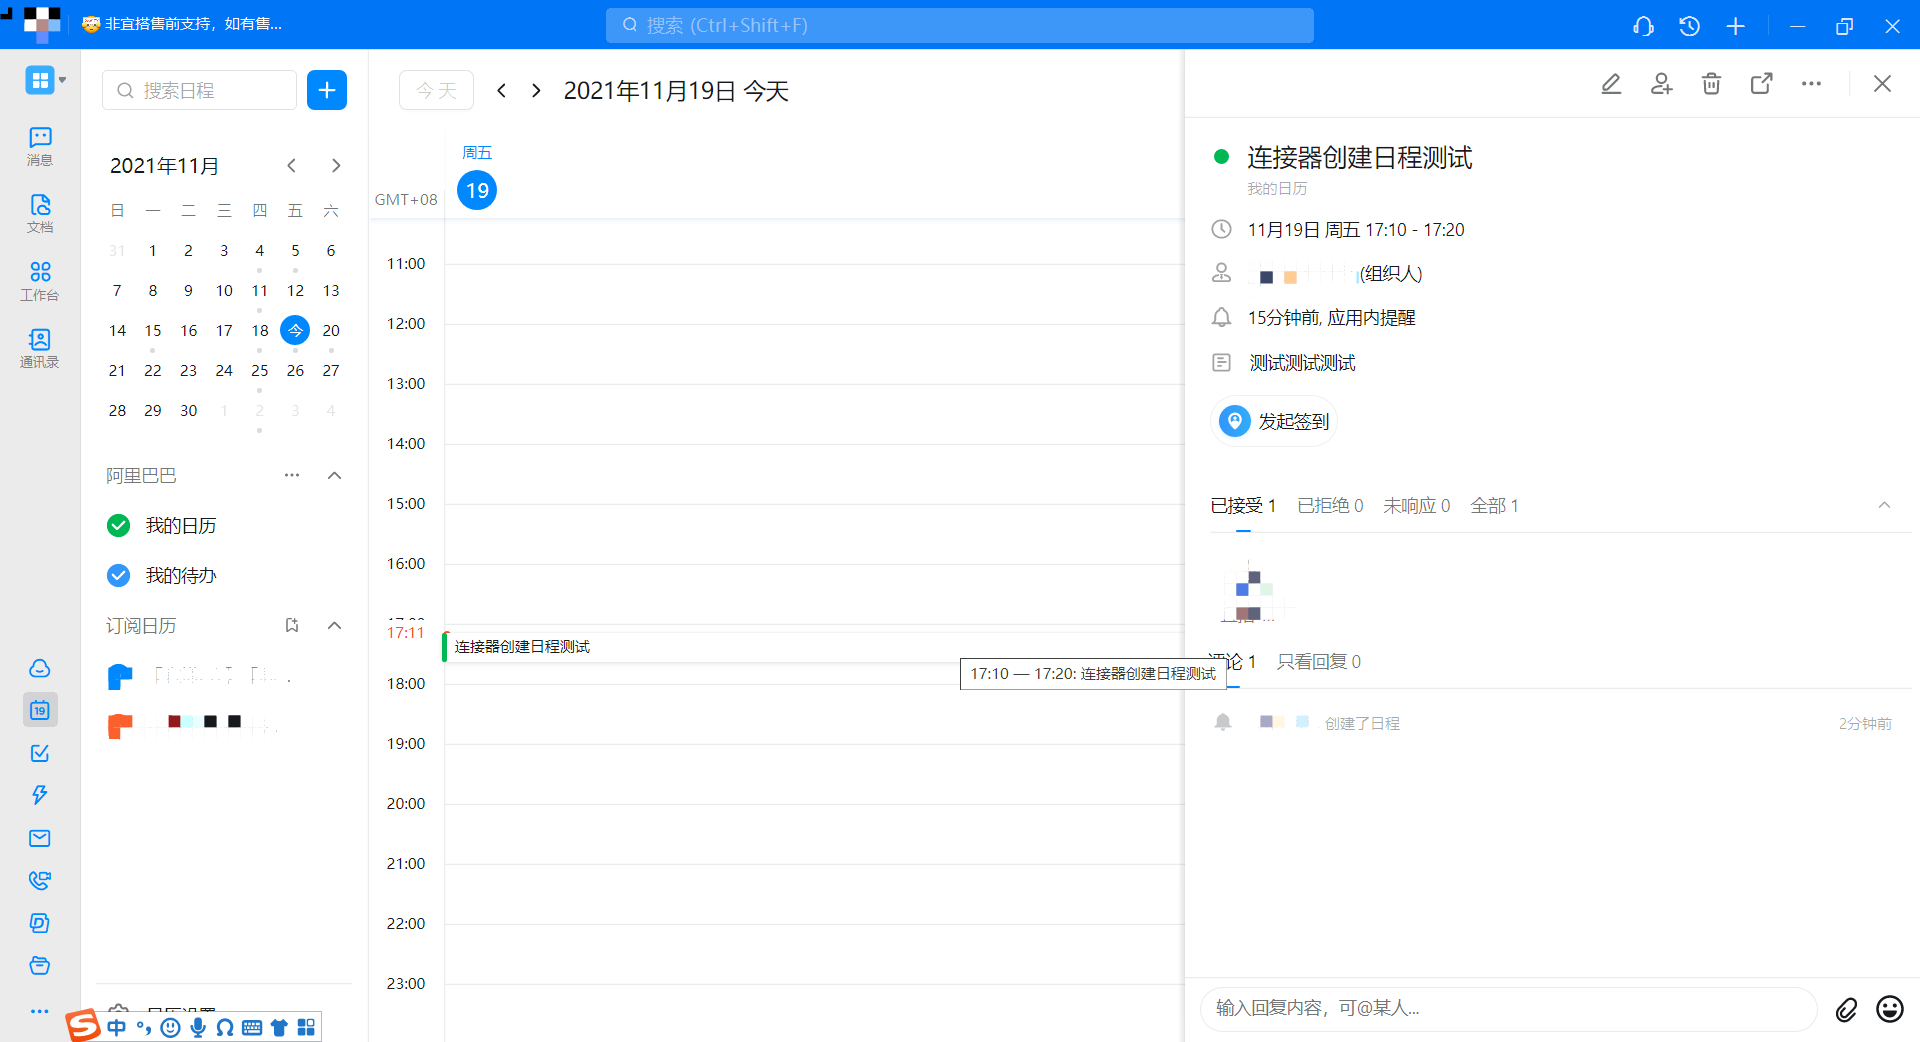Delete the event with trash icon
Screen dimensions: 1920x1042
pos(1711,84)
